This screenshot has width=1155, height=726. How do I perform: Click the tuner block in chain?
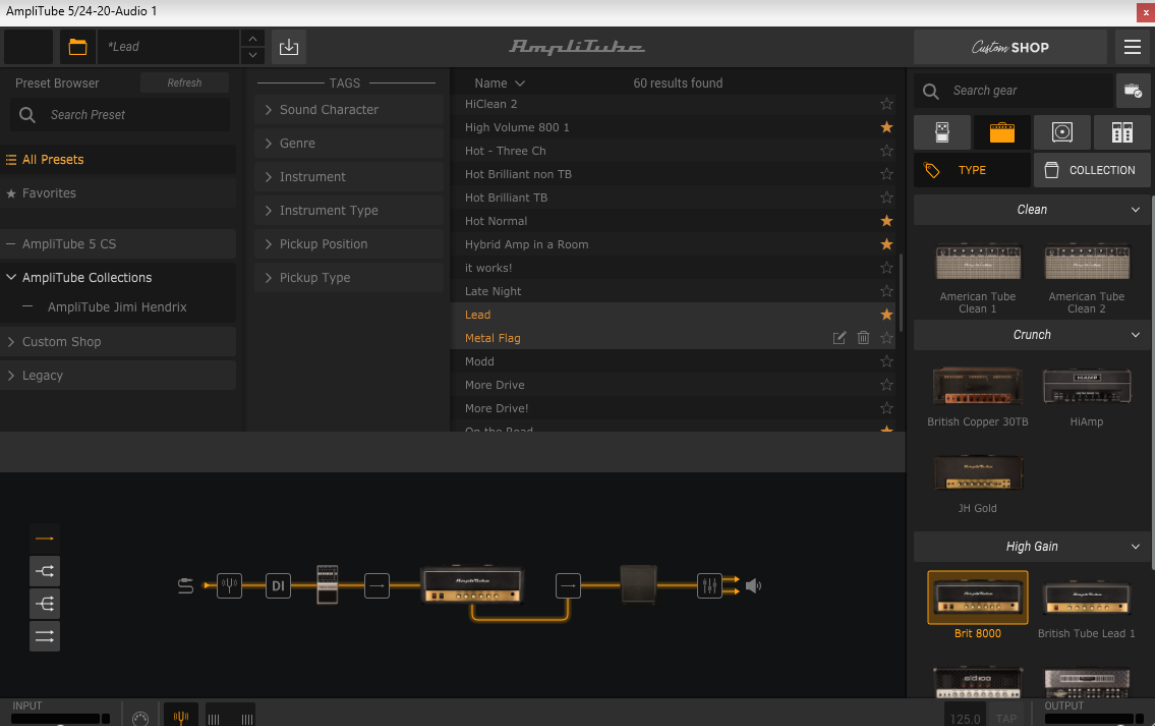pyautogui.click(x=229, y=586)
